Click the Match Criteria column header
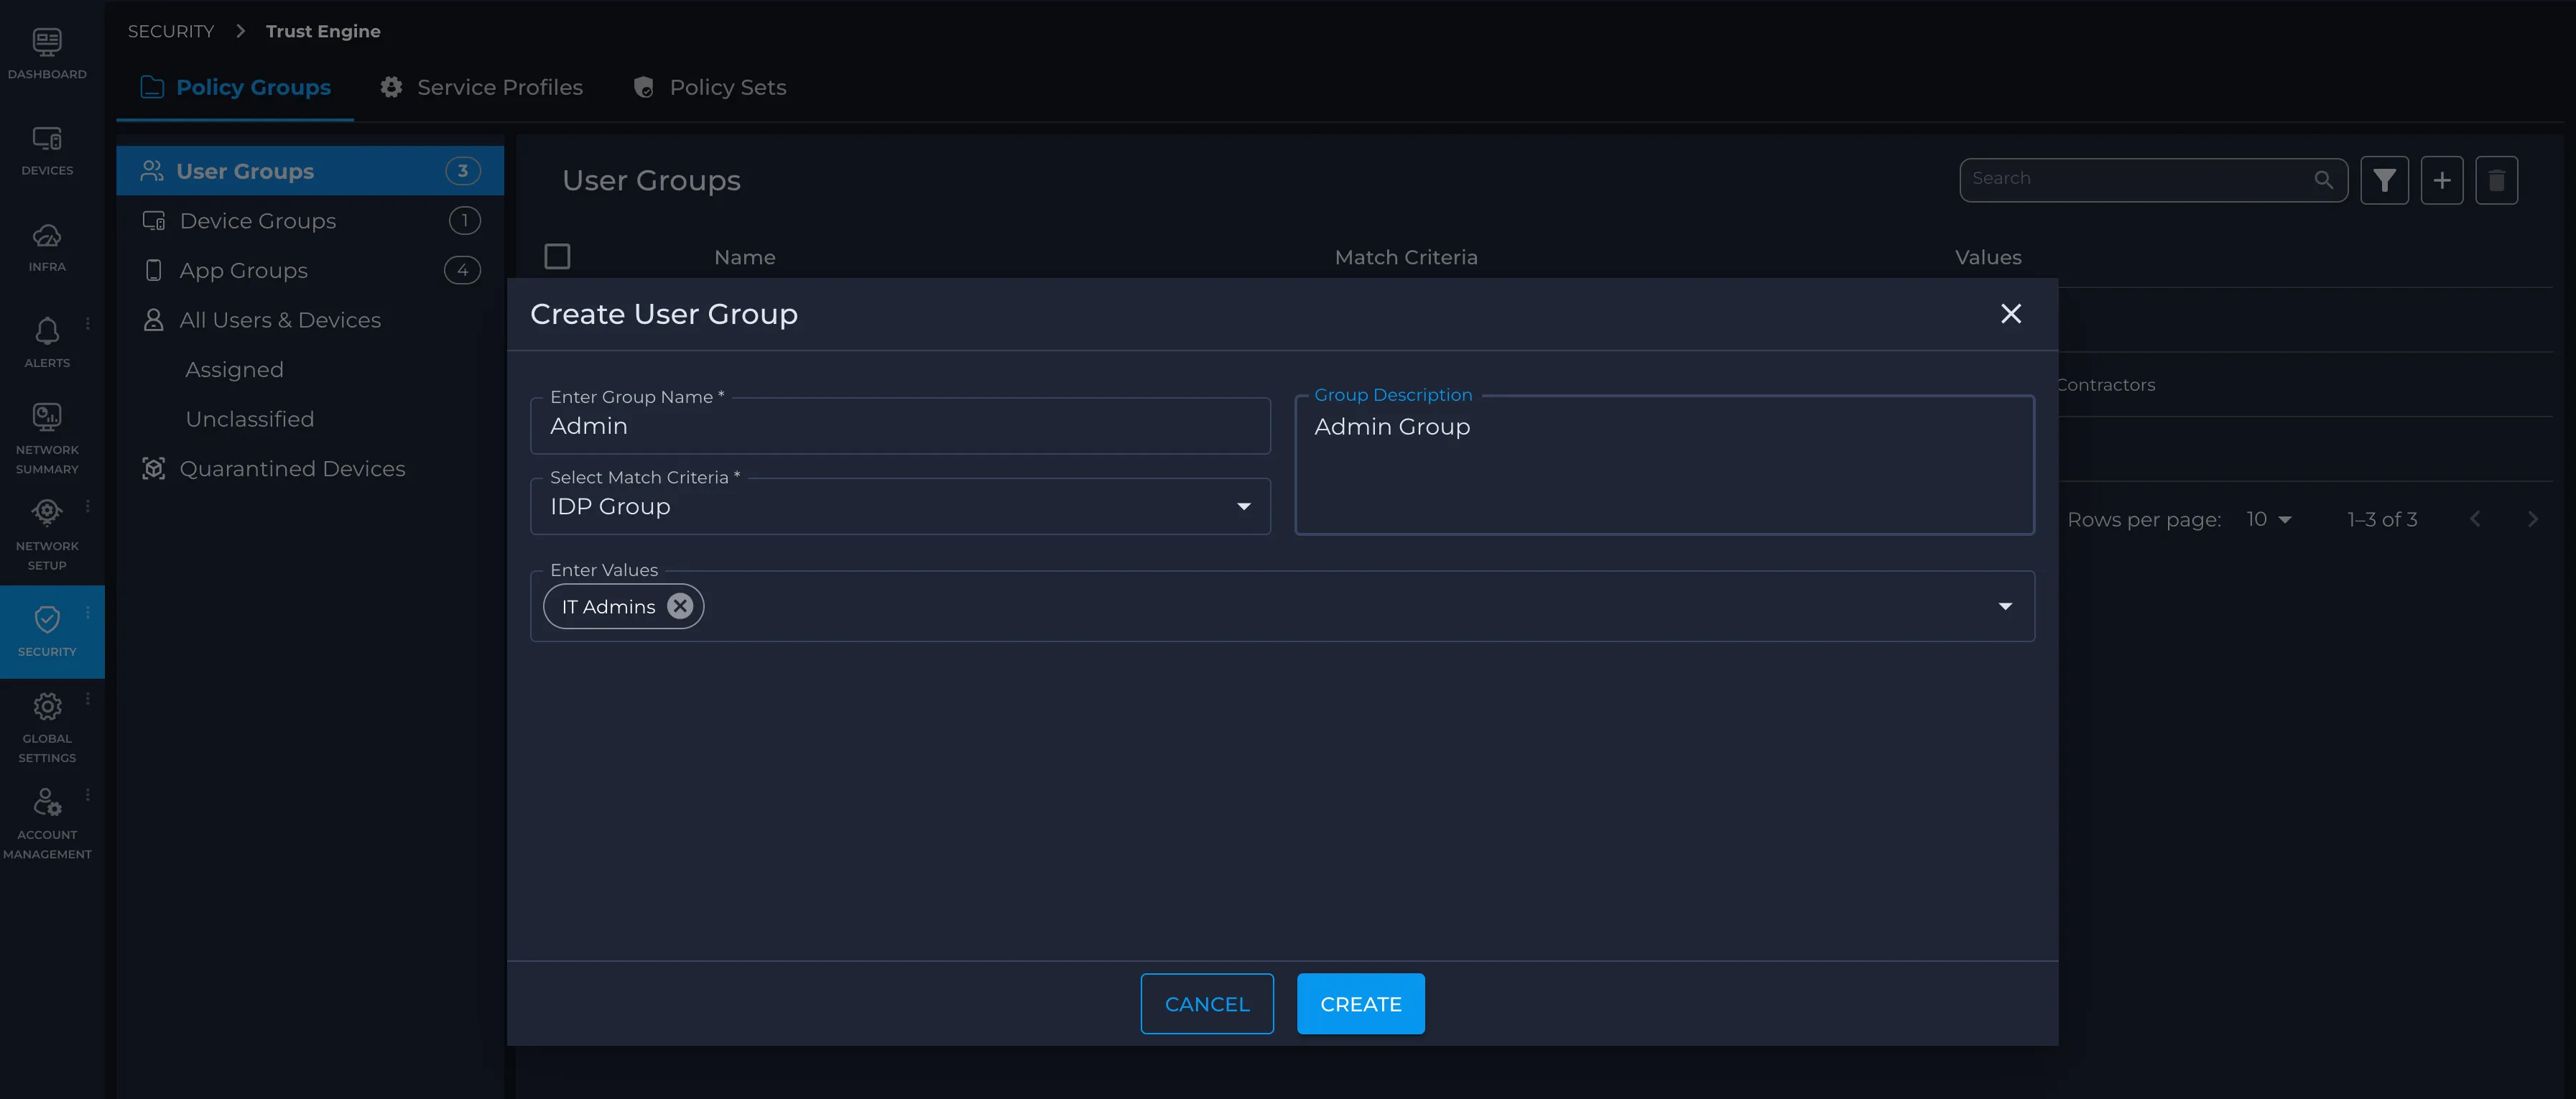 click(1406, 257)
